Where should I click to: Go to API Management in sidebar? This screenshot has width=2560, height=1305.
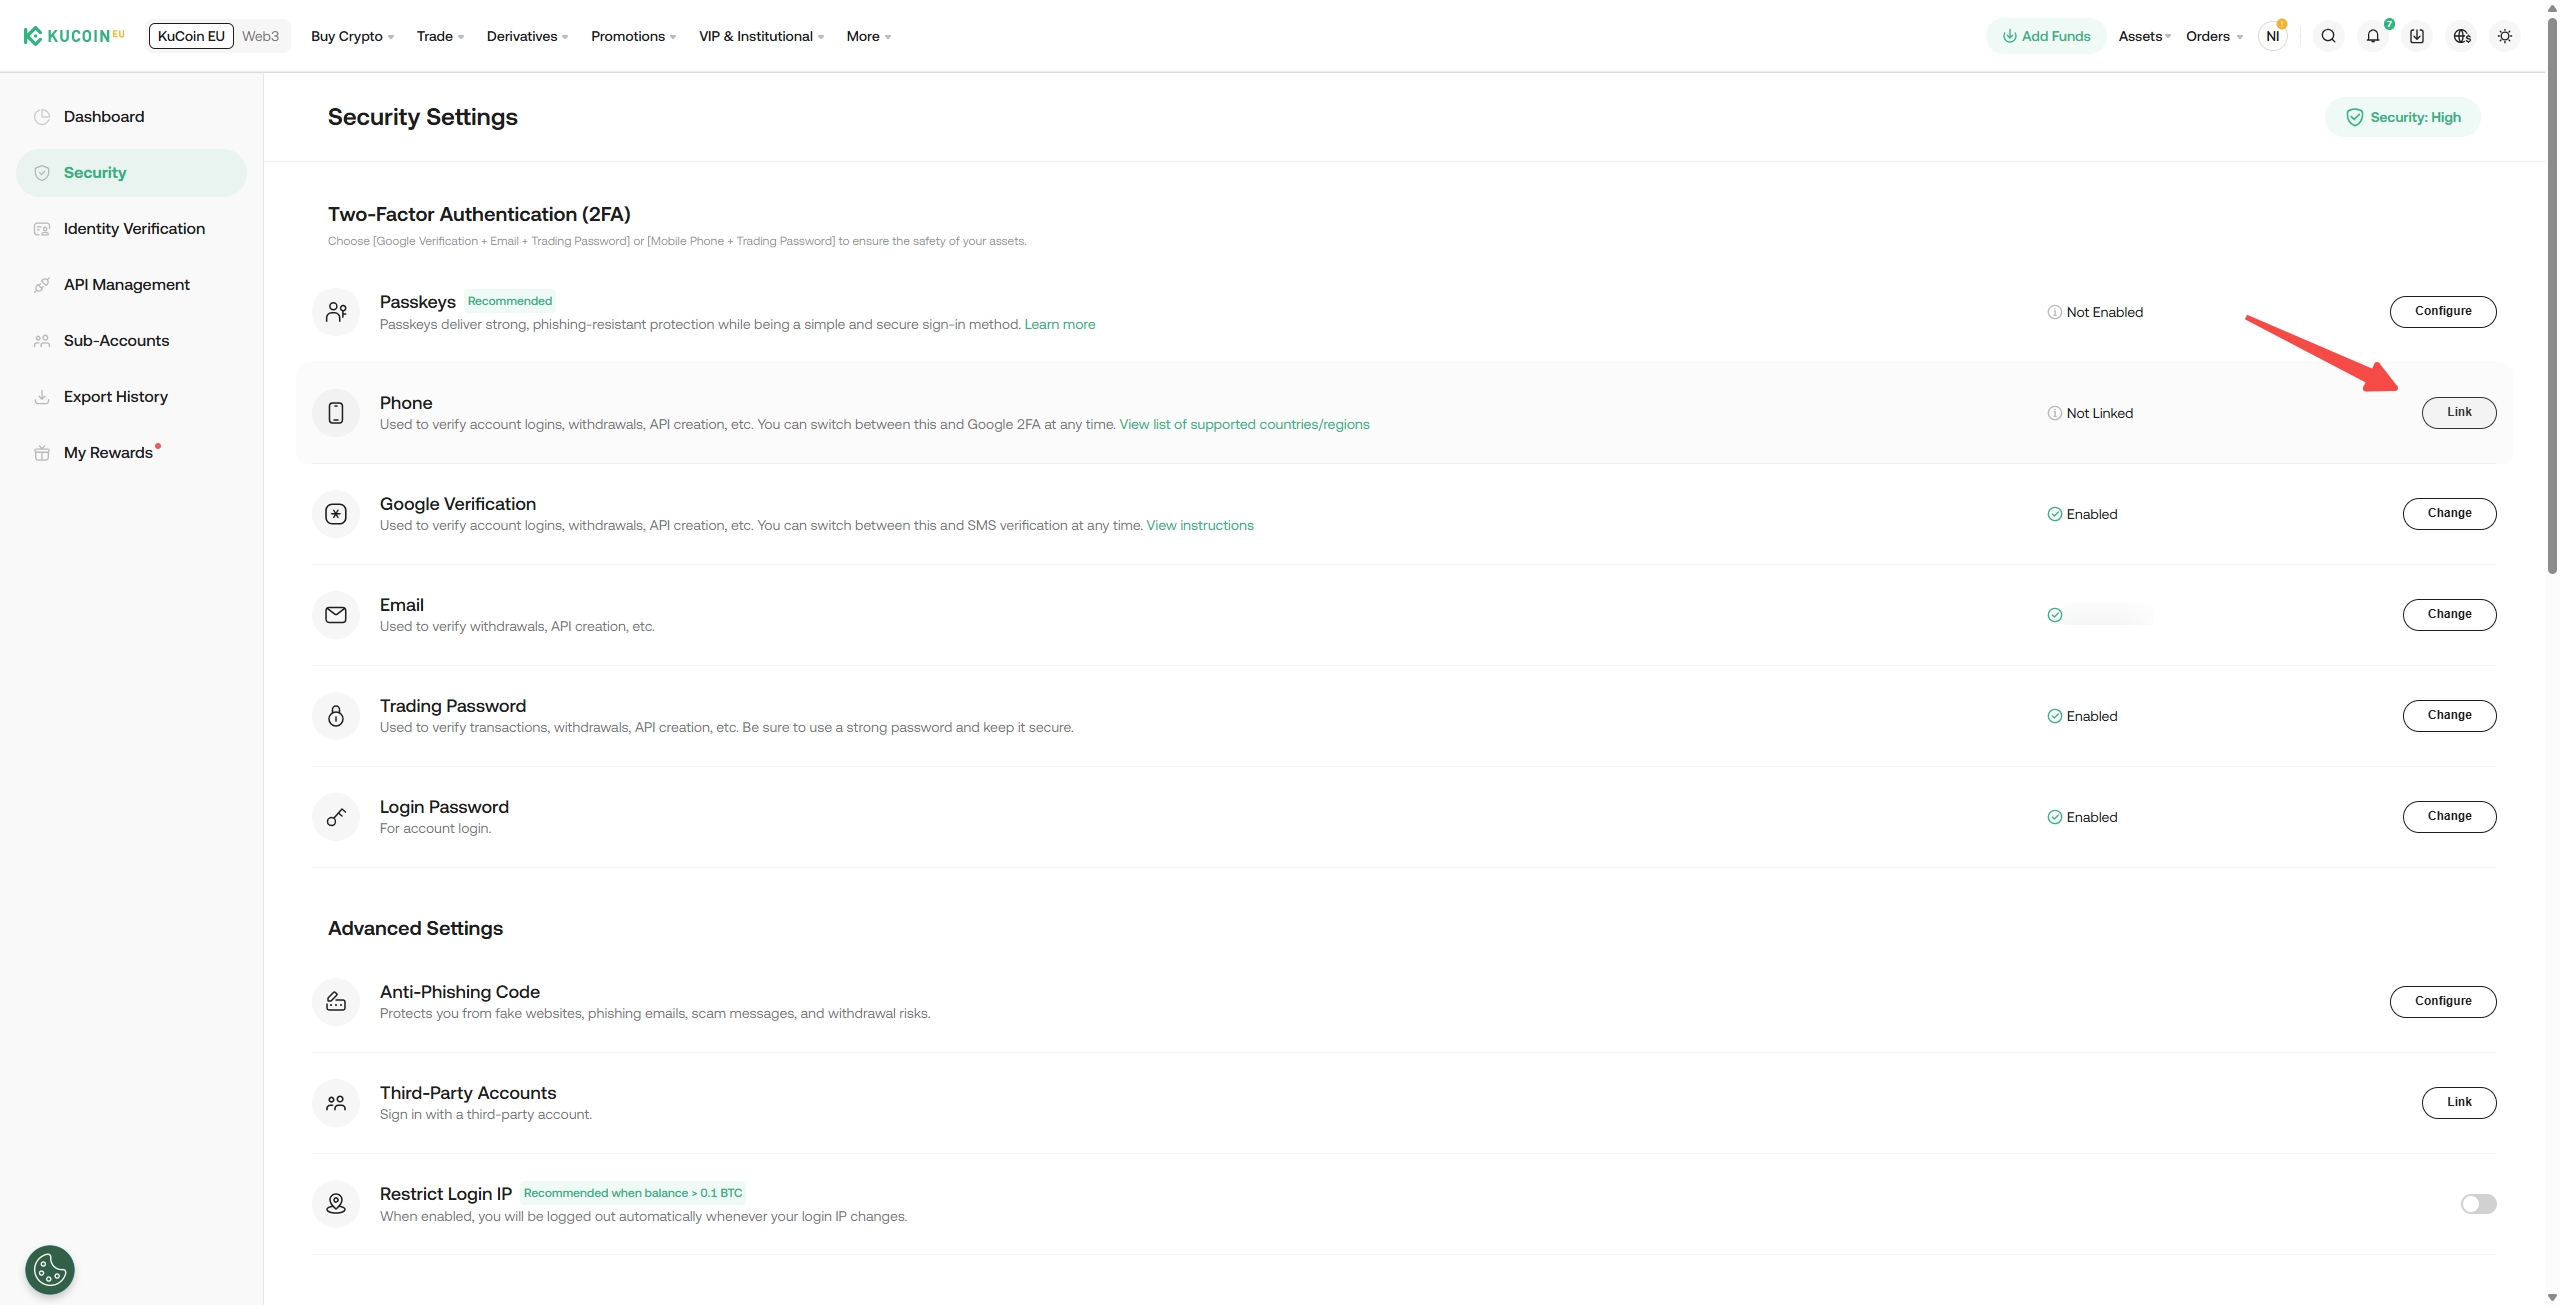(126, 285)
